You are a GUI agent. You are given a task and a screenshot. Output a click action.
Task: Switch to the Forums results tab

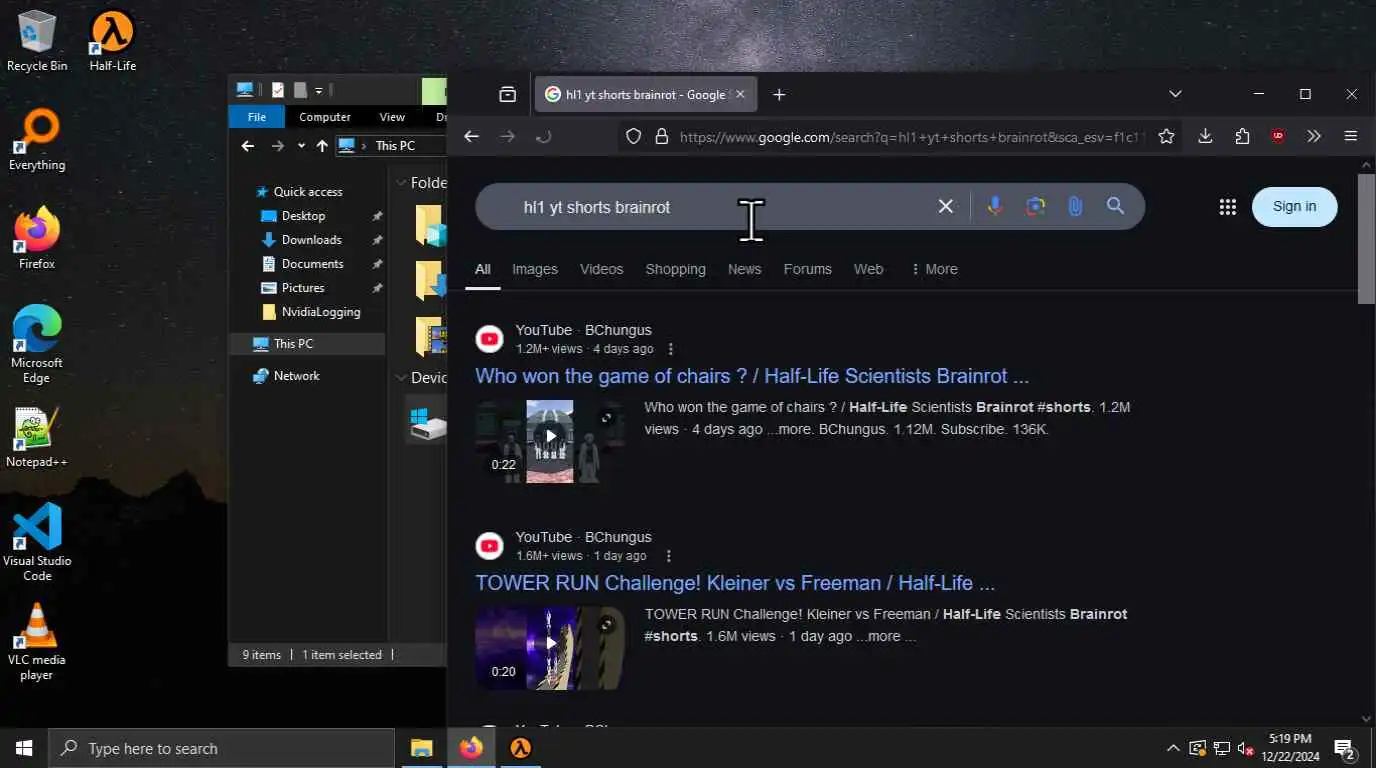pyautogui.click(x=807, y=269)
